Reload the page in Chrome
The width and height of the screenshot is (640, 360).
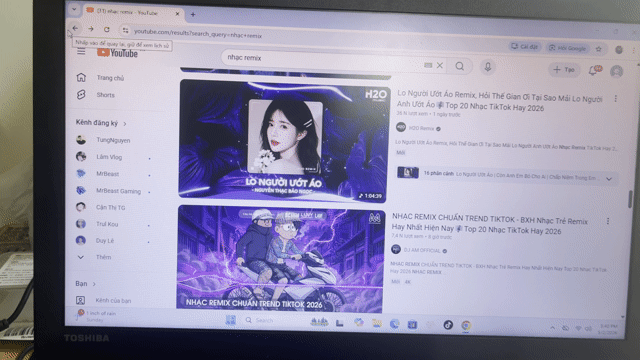107,29
